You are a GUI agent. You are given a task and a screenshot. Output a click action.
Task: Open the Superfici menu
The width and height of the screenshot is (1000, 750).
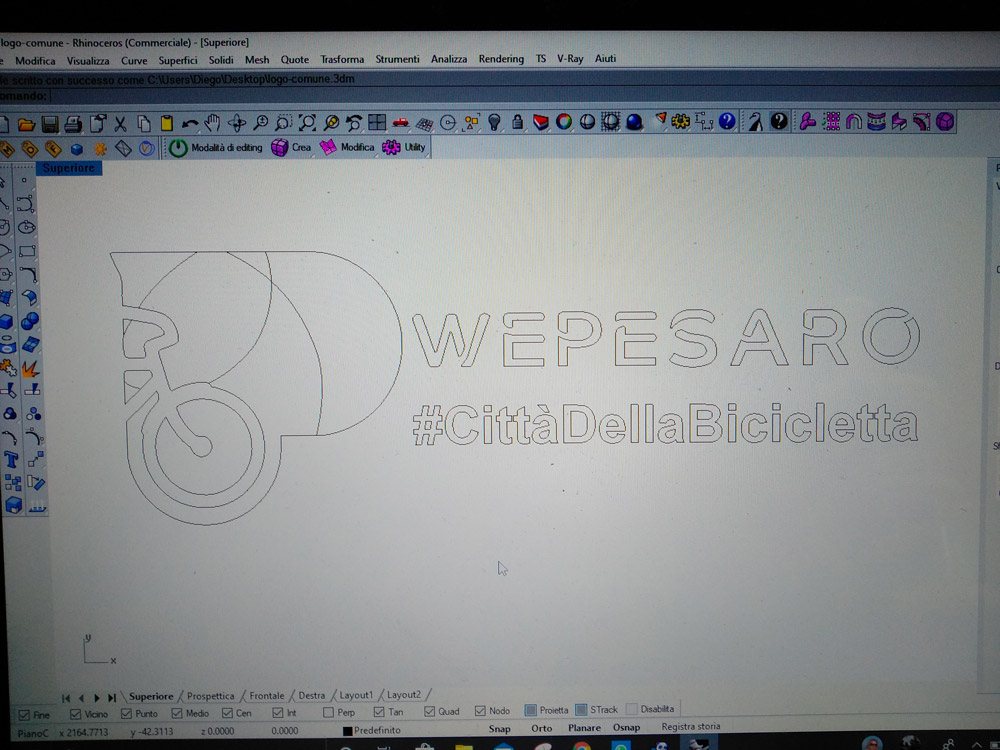[x=178, y=61]
